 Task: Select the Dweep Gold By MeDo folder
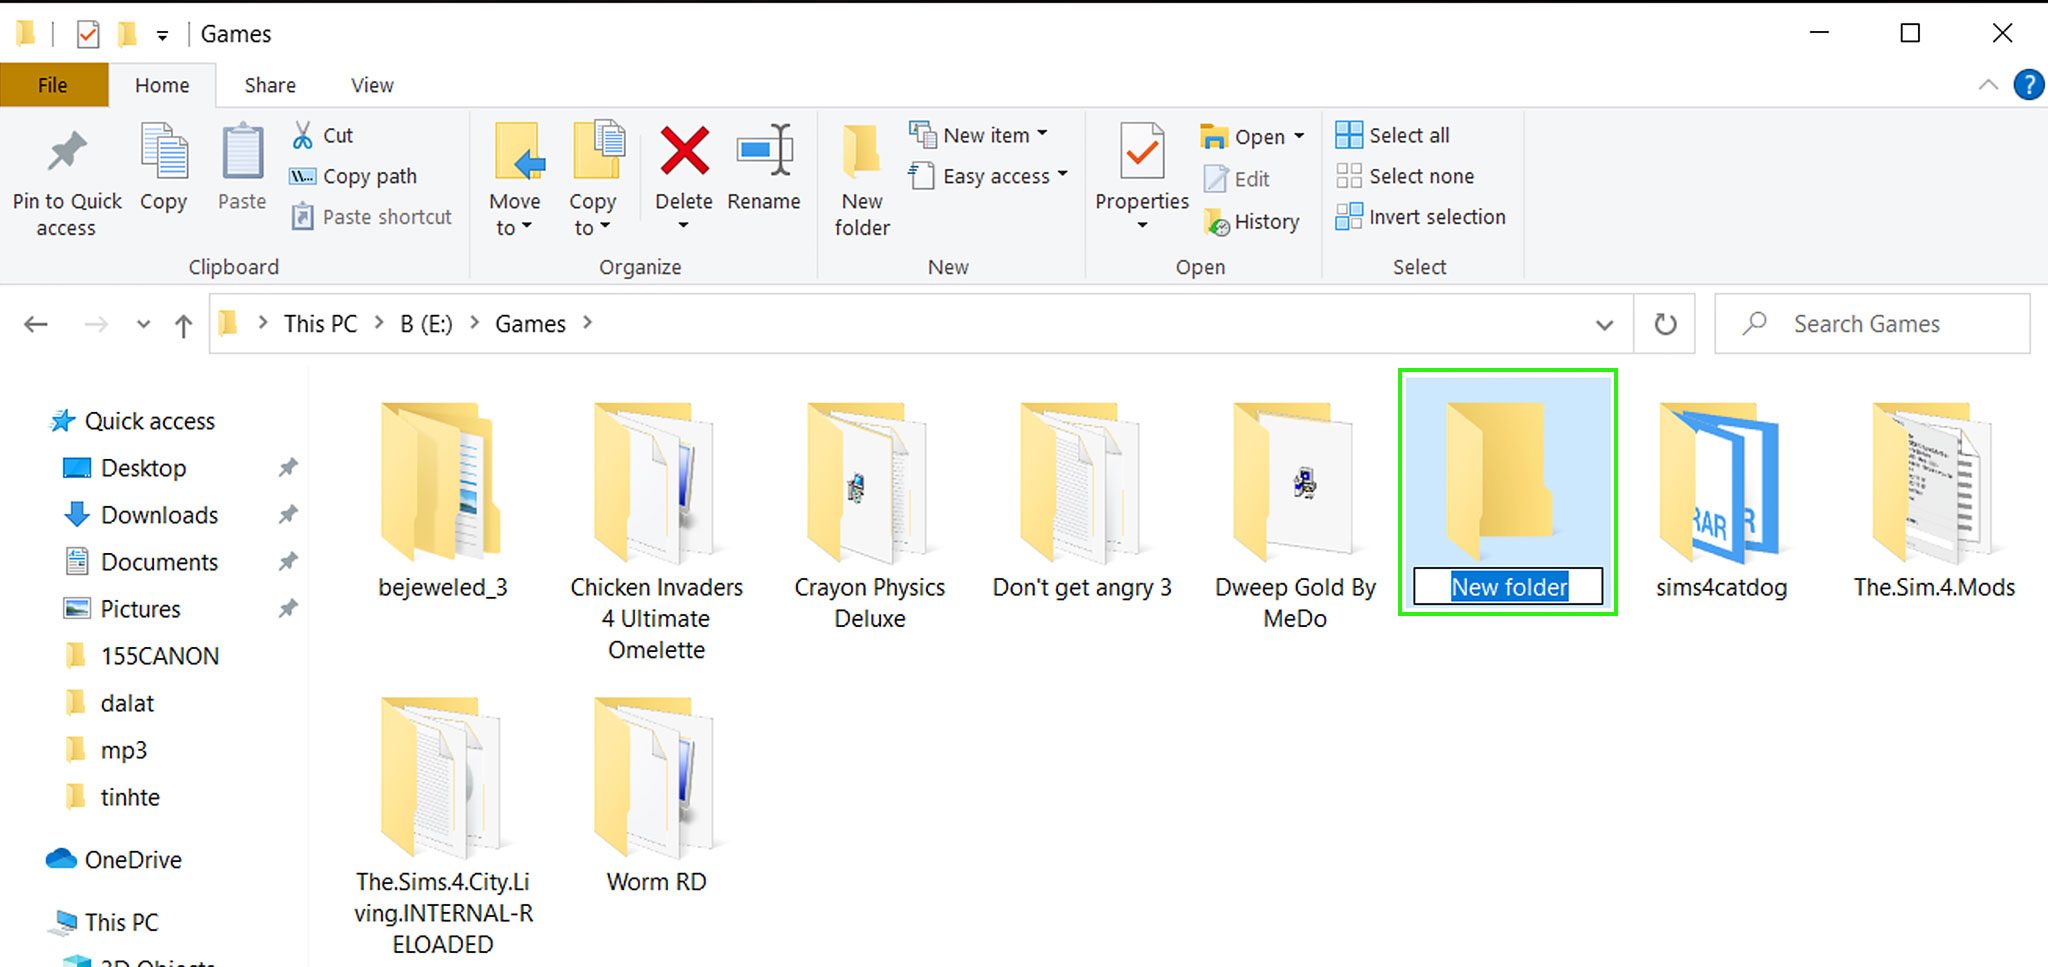click(1295, 517)
